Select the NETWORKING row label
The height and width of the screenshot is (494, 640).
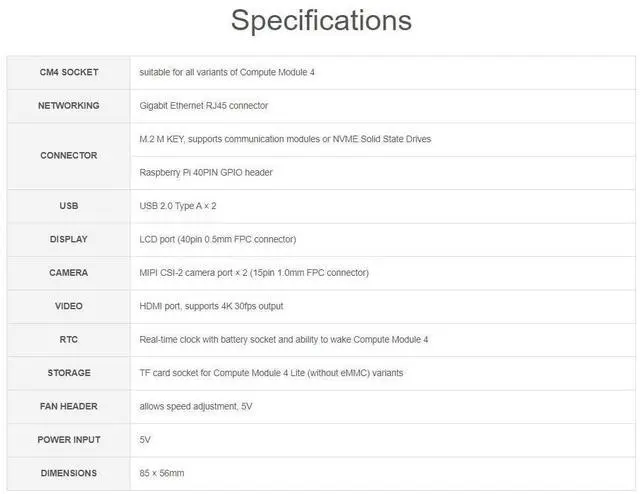pyautogui.click(x=68, y=105)
